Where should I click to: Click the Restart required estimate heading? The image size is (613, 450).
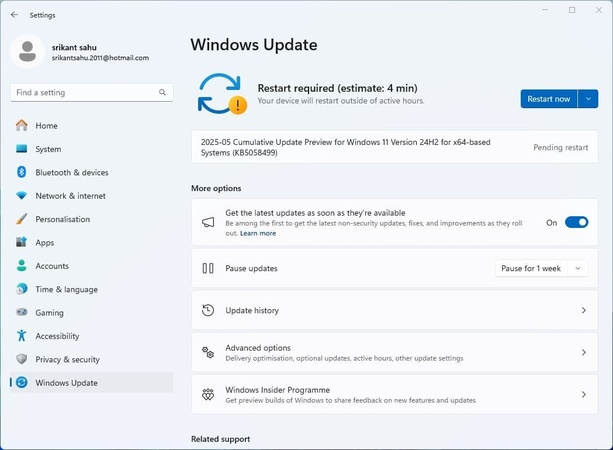pyautogui.click(x=337, y=88)
